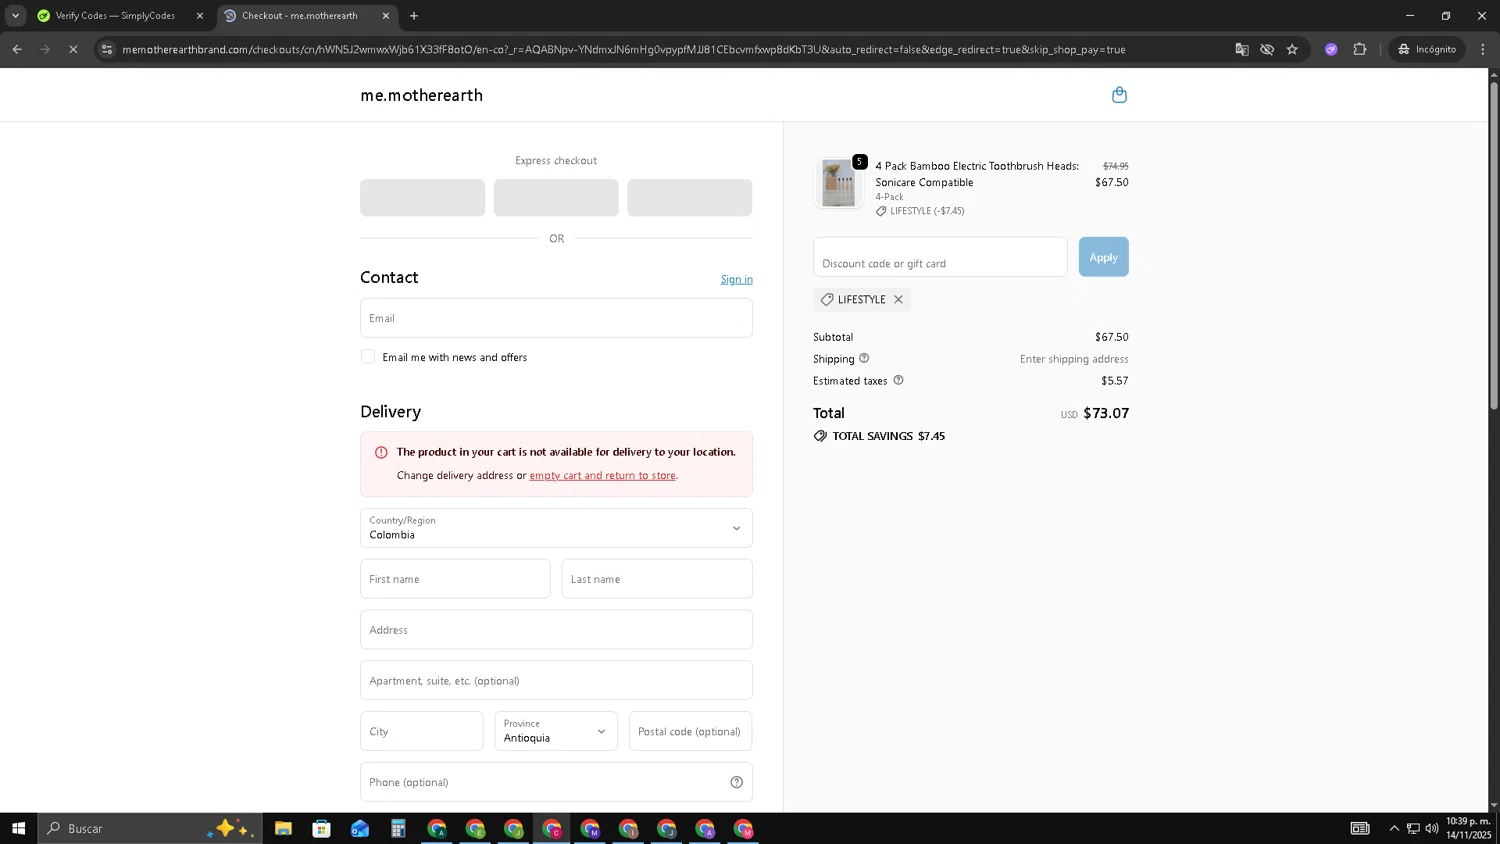Open Outlook from the taskbar
1500x844 pixels.
(x=360, y=828)
